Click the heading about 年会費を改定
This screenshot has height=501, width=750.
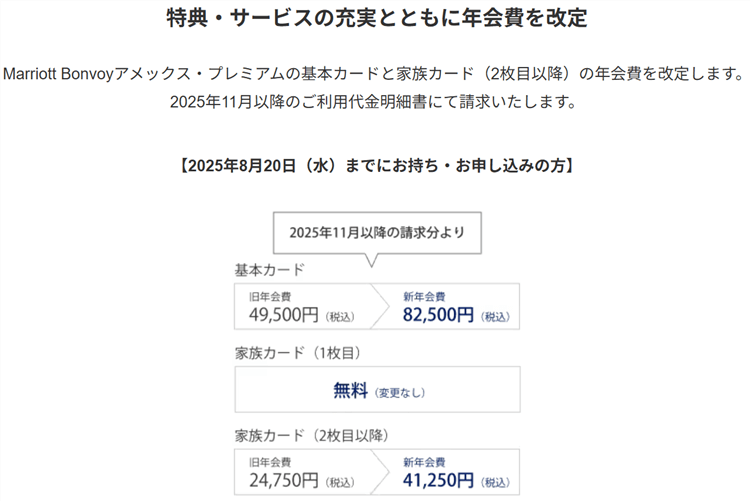(376, 19)
